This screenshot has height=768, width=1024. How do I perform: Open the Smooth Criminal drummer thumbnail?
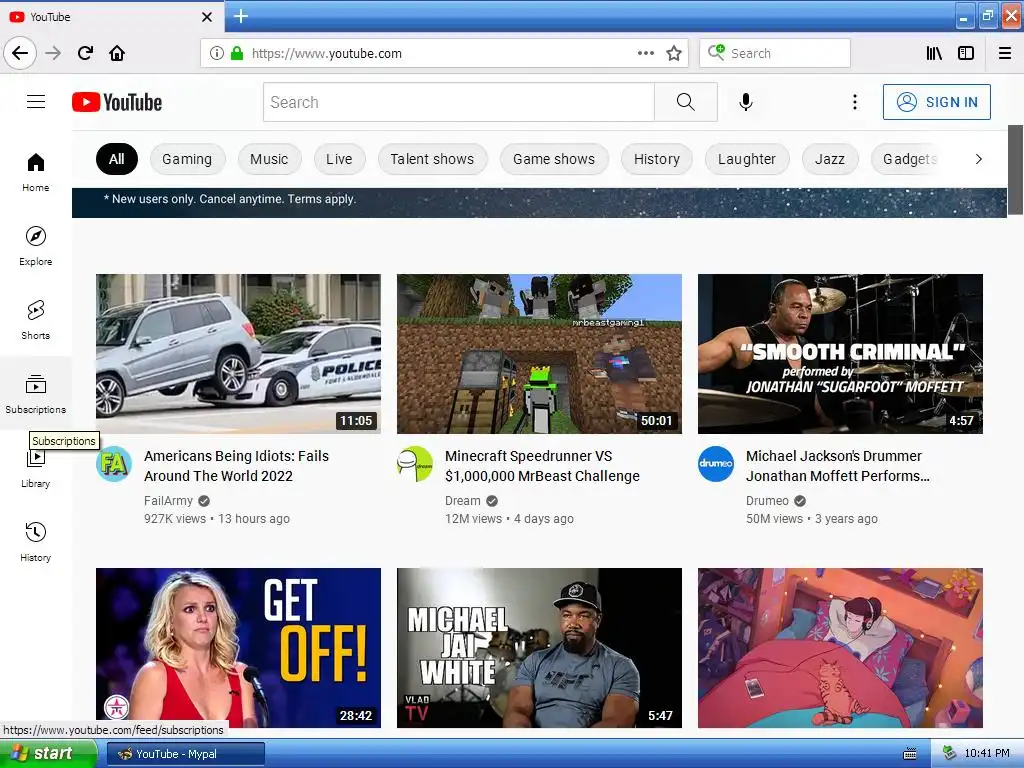point(840,353)
